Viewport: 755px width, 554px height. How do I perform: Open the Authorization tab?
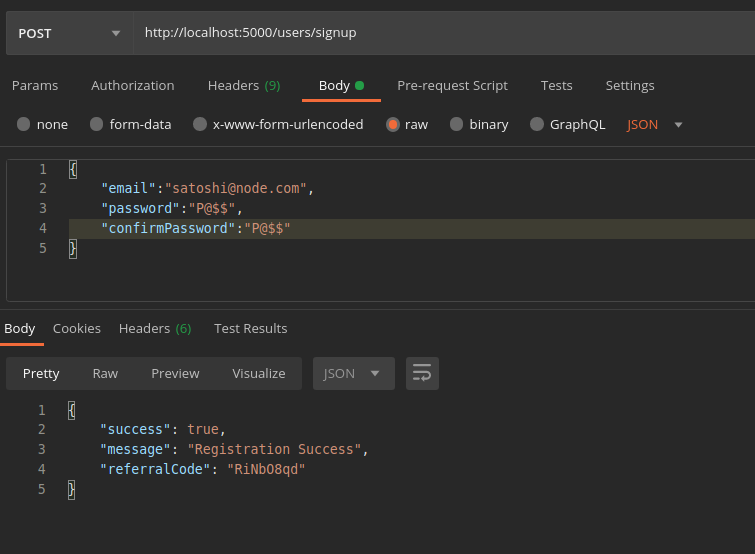click(x=133, y=85)
